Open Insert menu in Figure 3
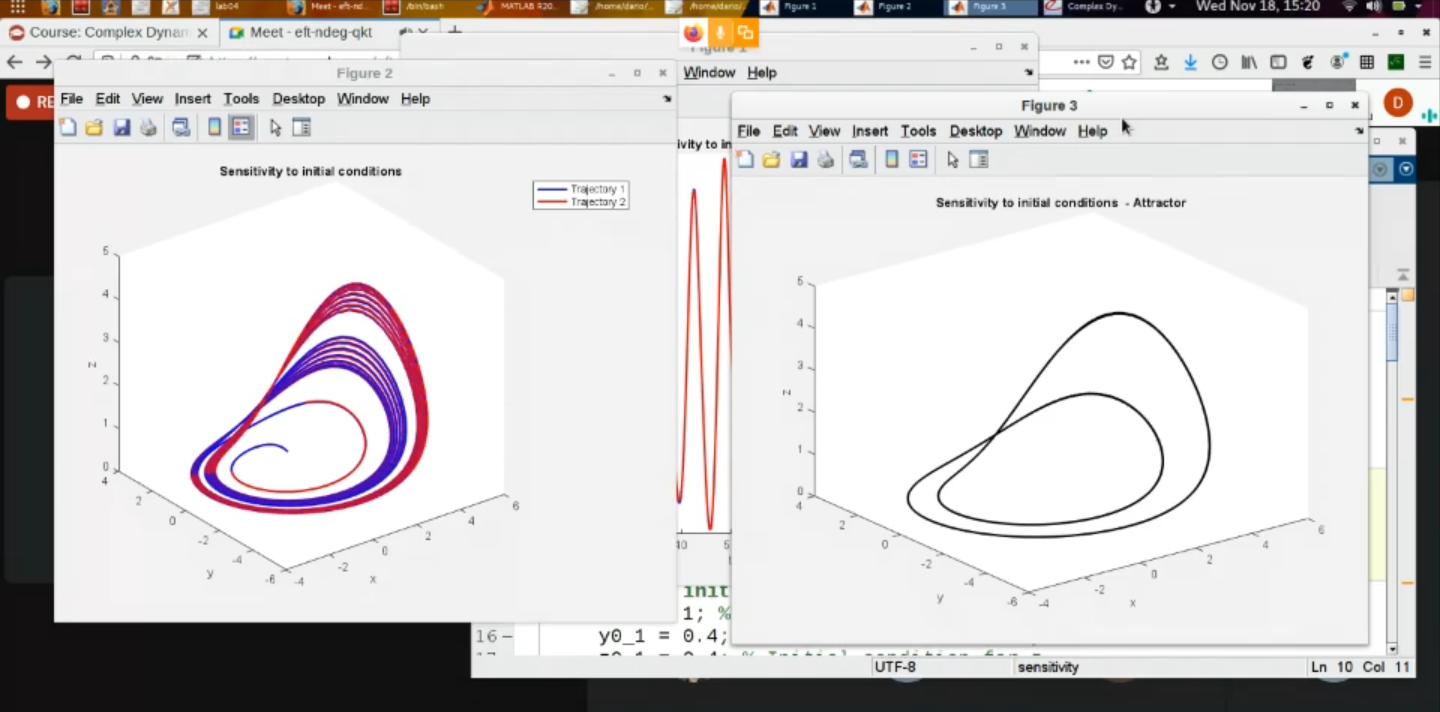This screenshot has width=1440, height=712. 869,131
